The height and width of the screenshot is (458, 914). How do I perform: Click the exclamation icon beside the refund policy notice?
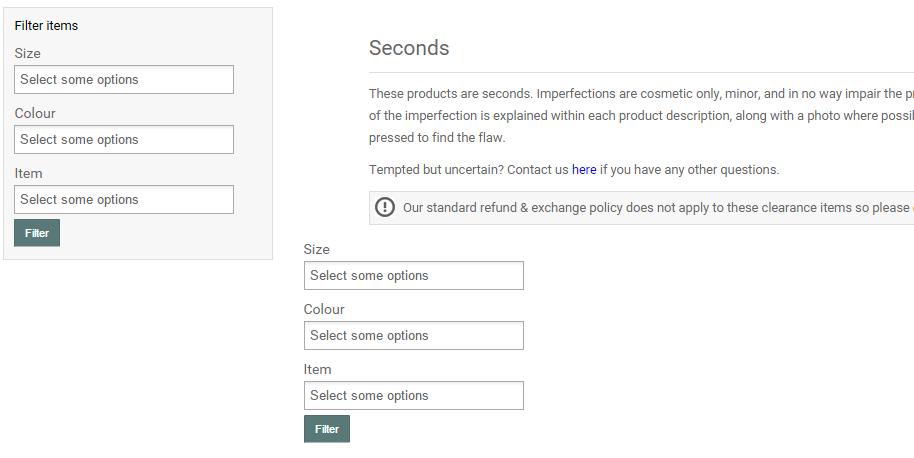pos(385,207)
